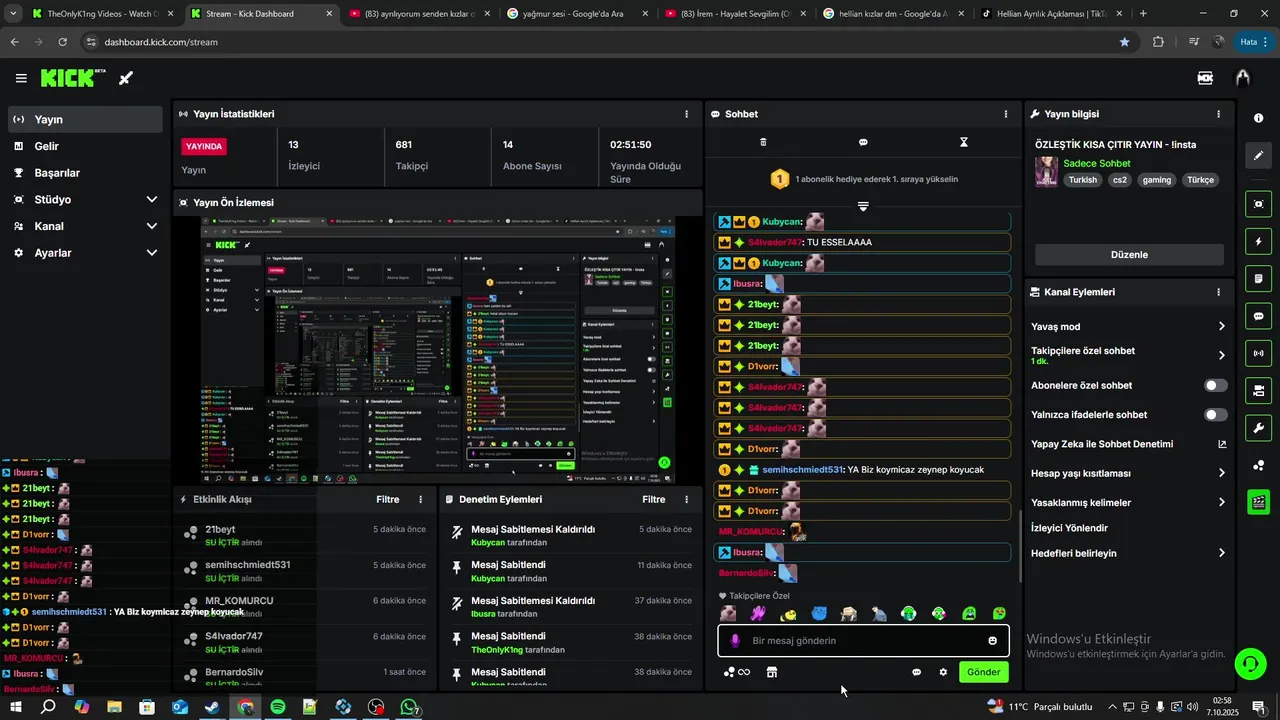Image resolution: width=1280 pixels, height=720 pixels.
Task: Open WhatsApp from the Windows taskbar
Action: pos(409,707)
